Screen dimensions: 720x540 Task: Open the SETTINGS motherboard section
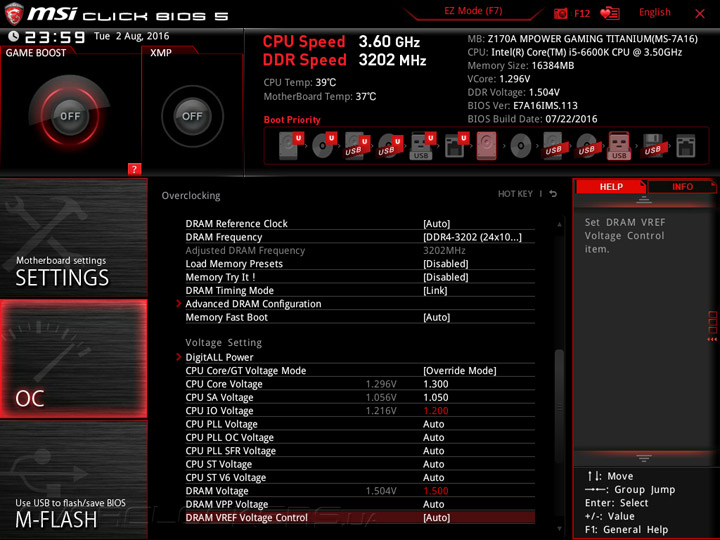[73, 238]
